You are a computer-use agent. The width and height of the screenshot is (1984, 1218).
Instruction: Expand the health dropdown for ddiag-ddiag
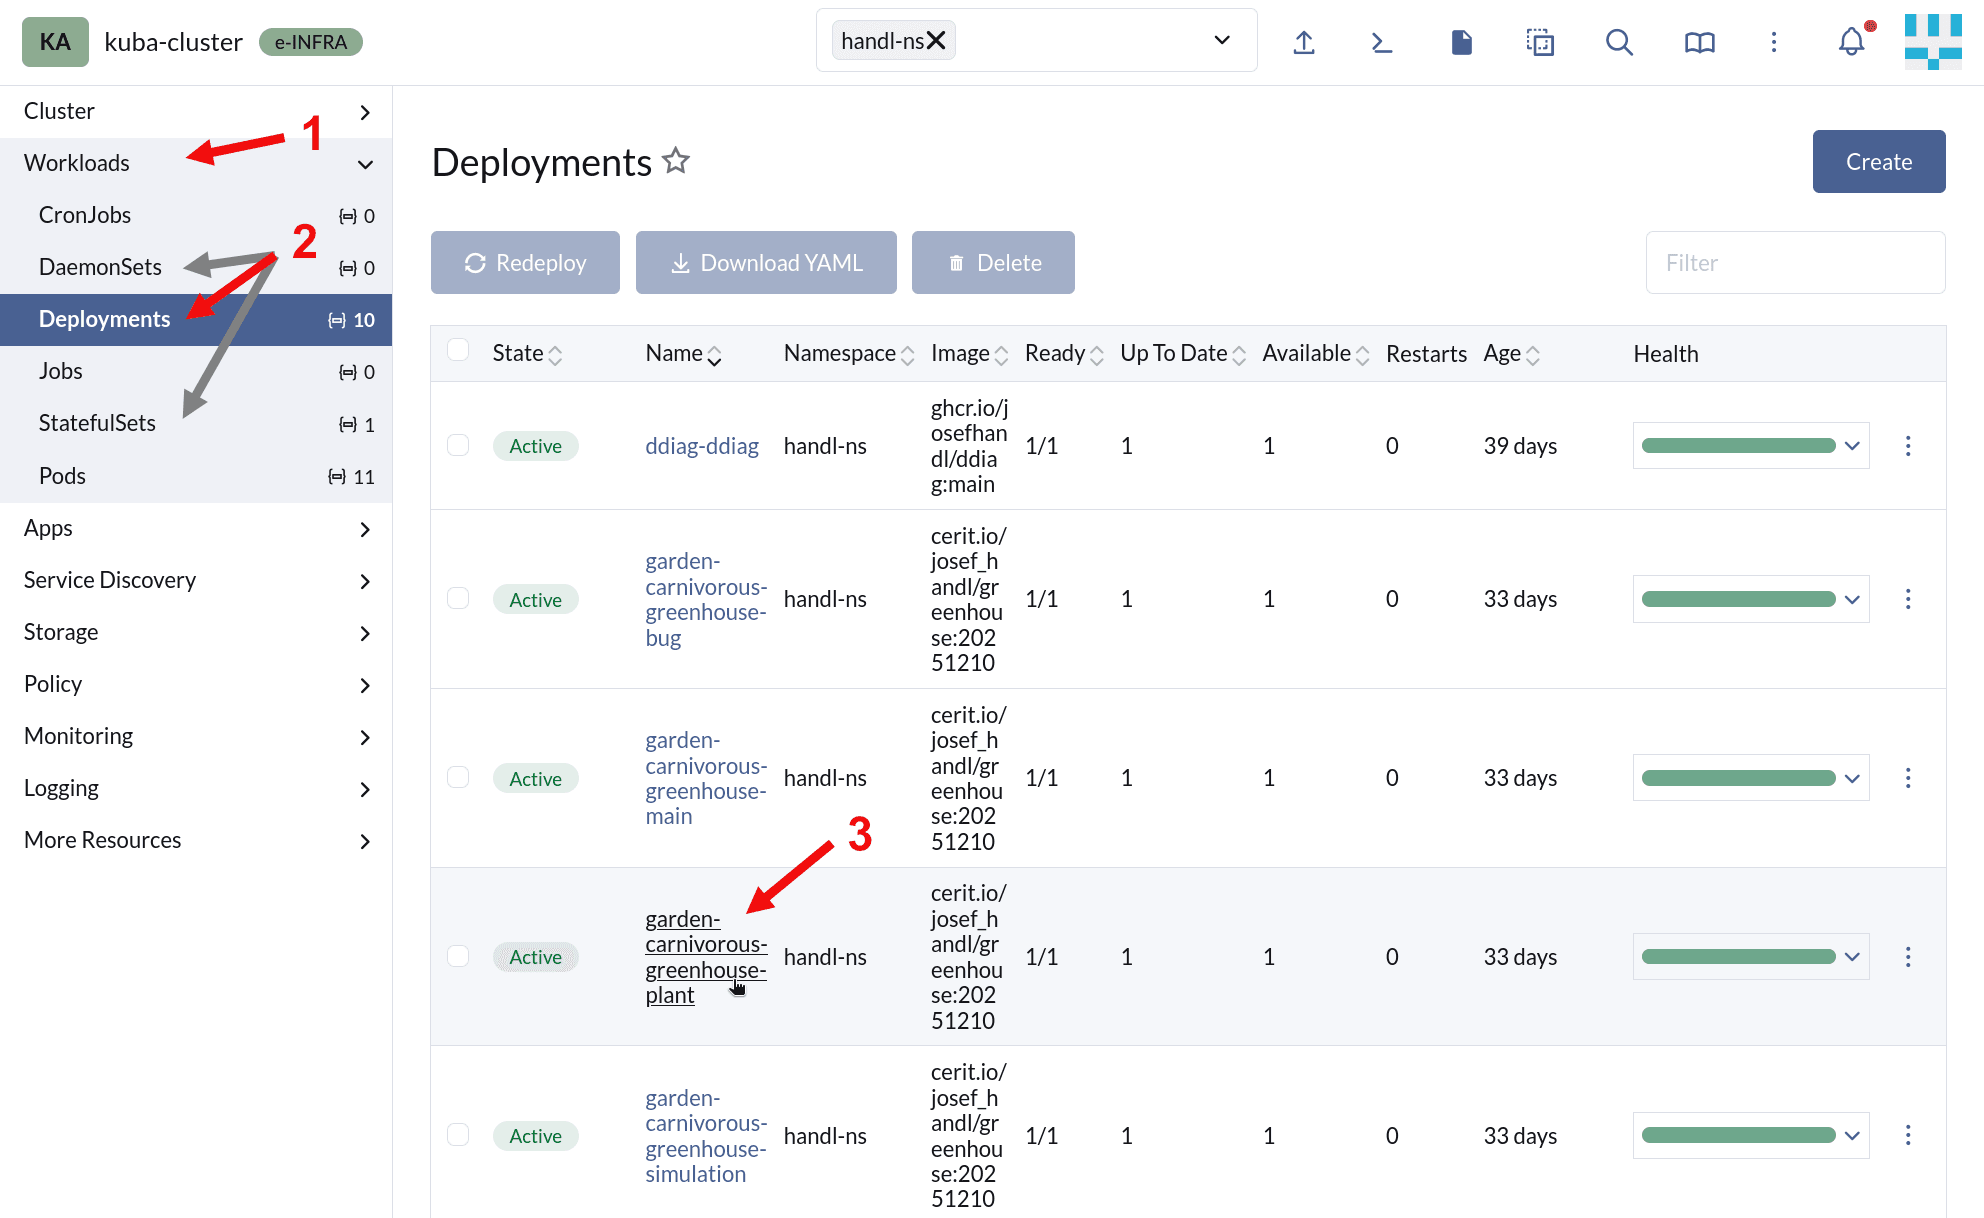(1852, 446)
